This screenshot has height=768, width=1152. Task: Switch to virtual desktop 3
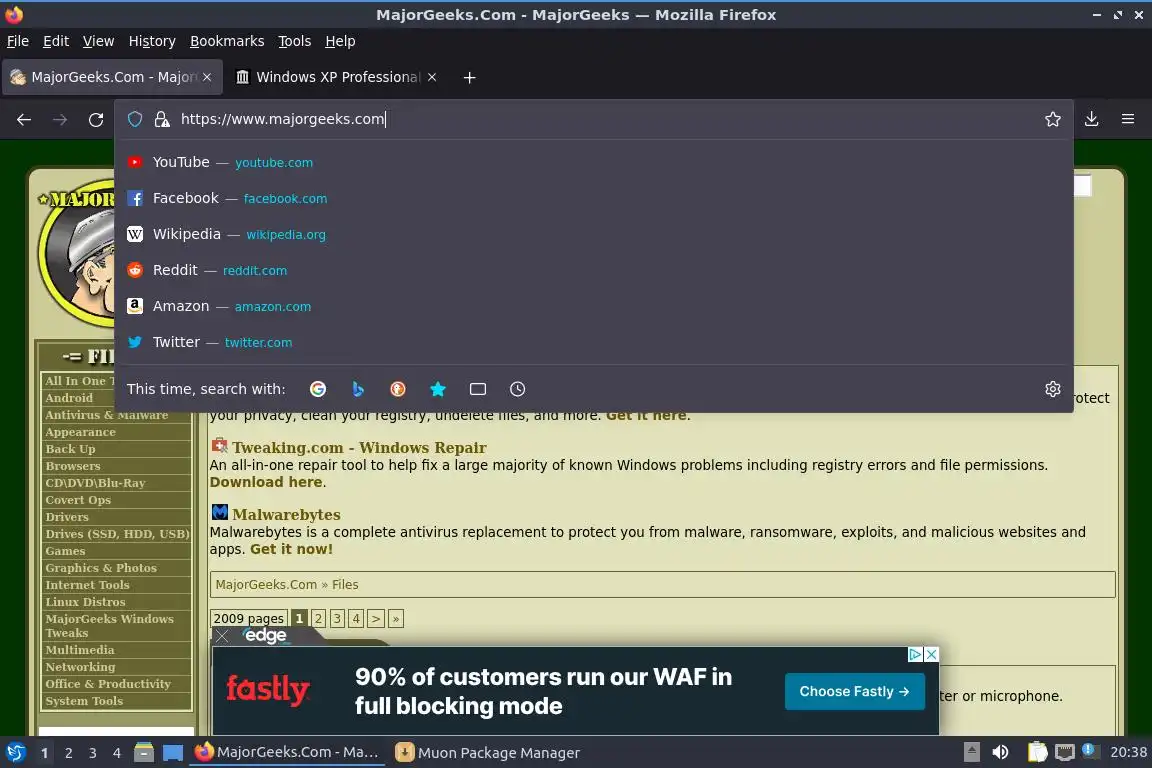(93, 753)
